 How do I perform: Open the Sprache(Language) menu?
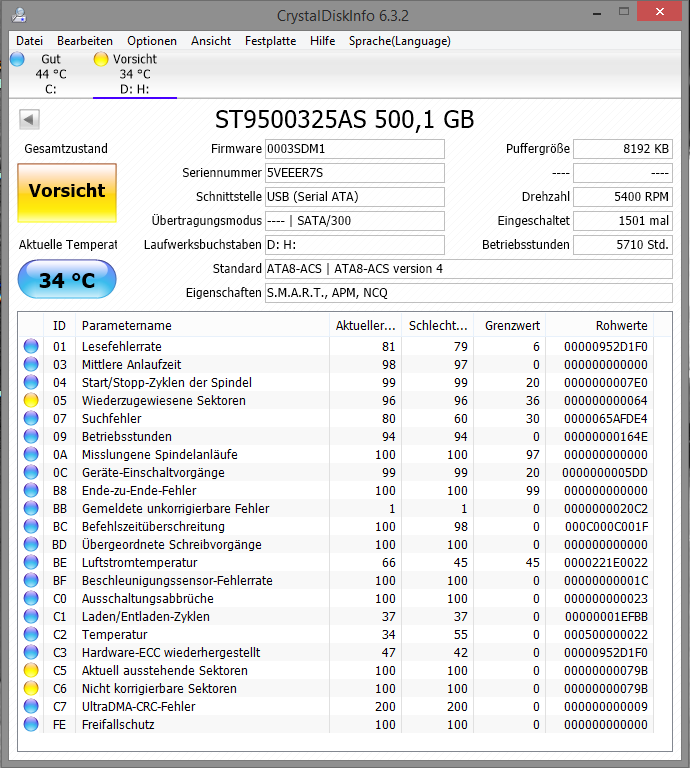tap(400, 41)
